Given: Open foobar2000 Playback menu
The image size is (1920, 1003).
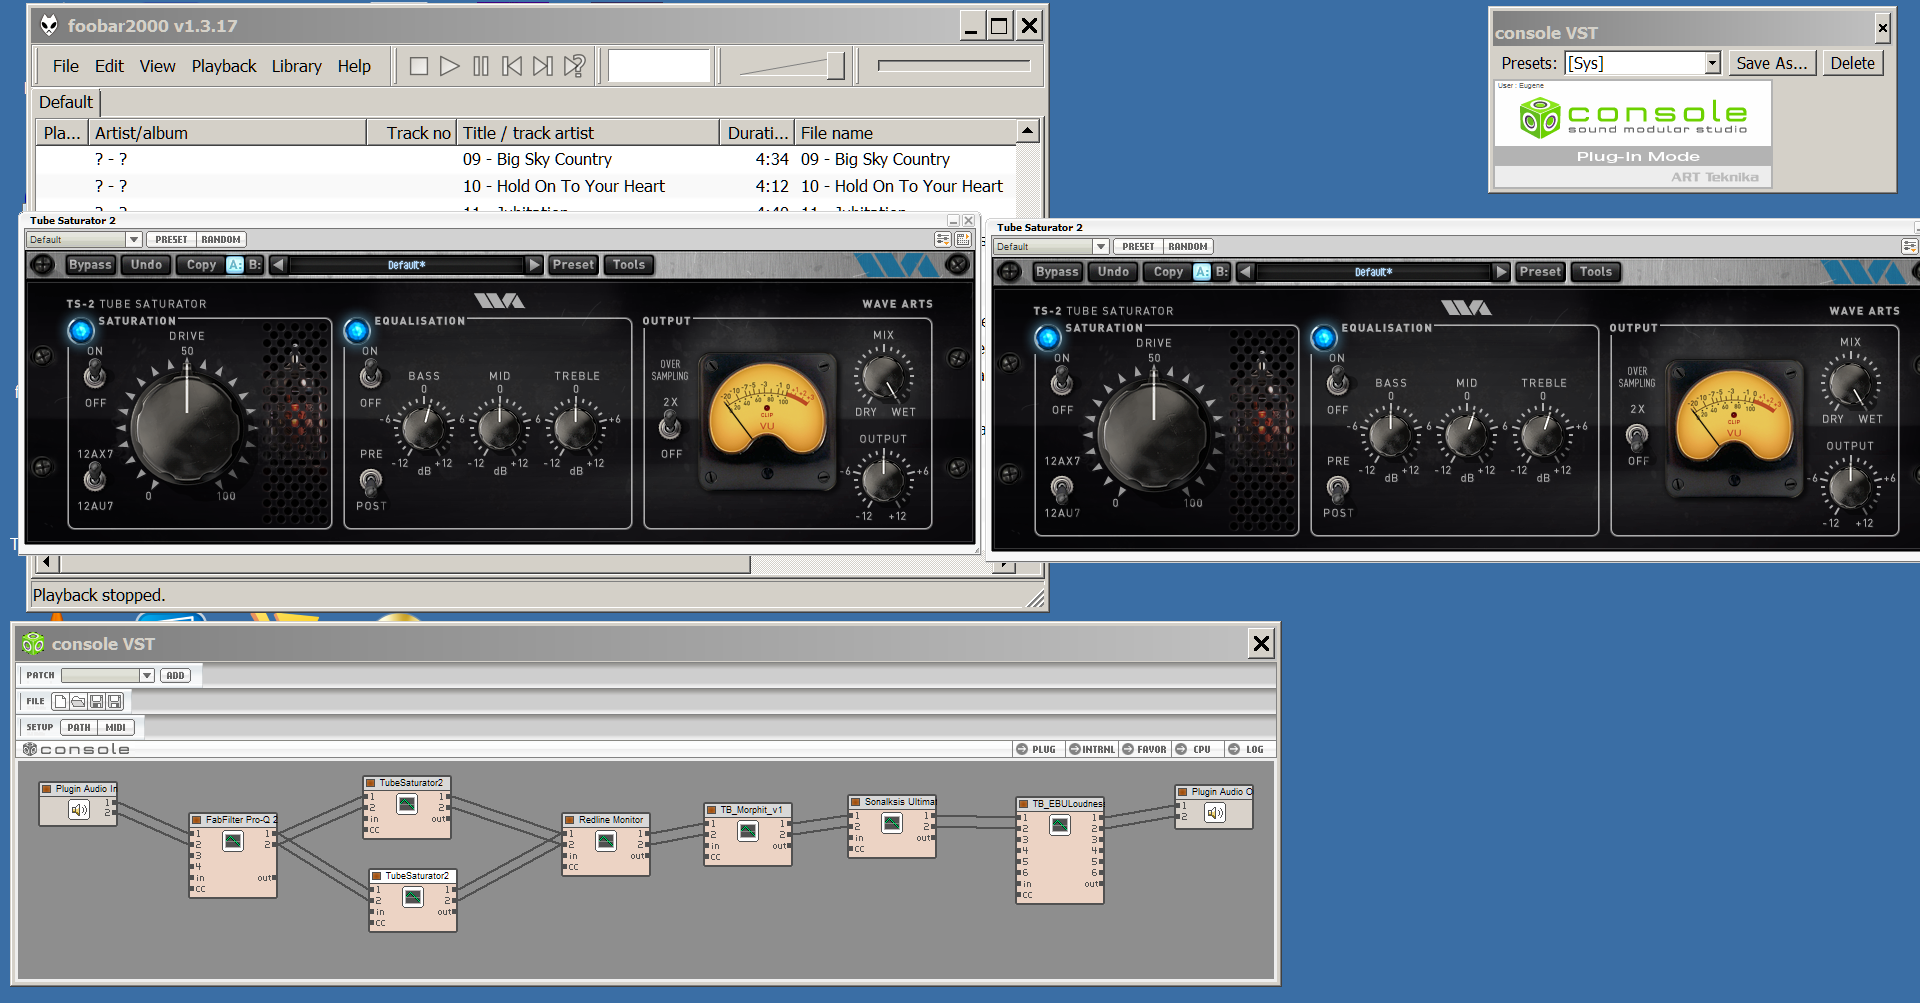Looking at the screenshot, I should tap(224, 66).
